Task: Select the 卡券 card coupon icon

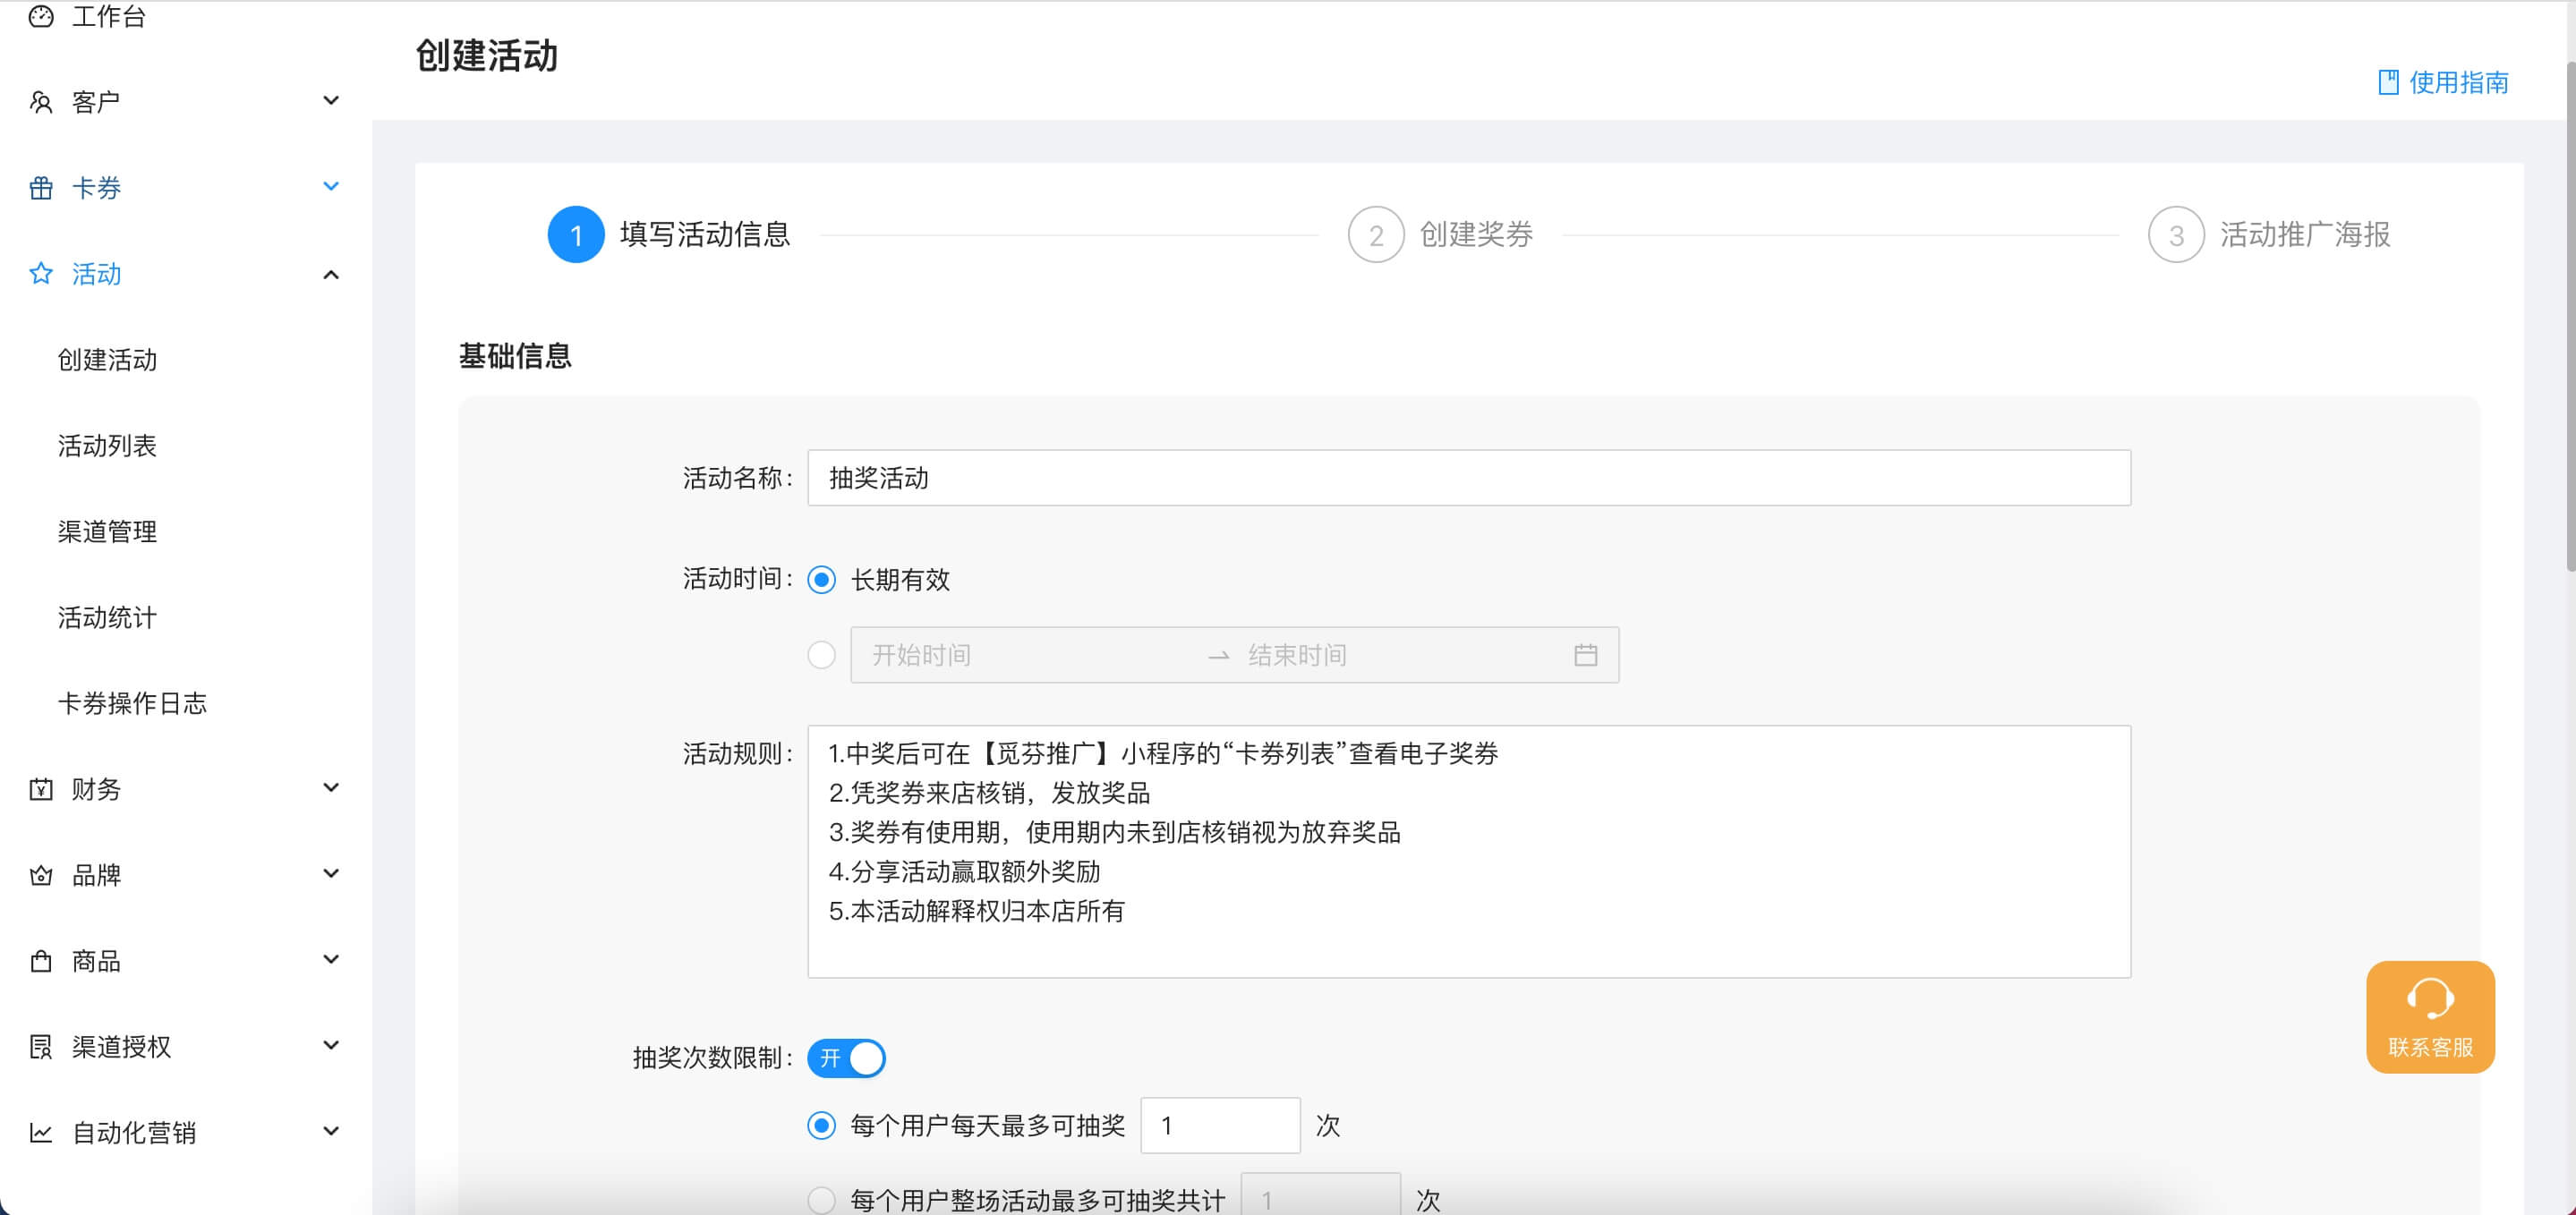Action: point(40,187)
